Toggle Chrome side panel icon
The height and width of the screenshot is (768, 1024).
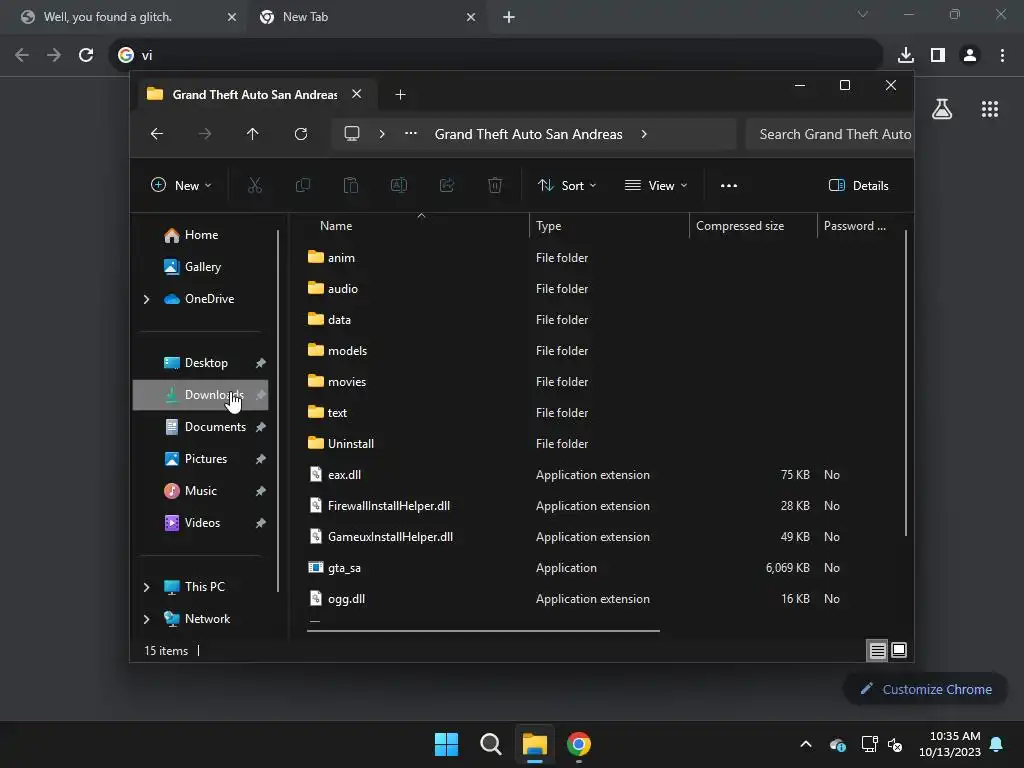click(x=938, y=55)
